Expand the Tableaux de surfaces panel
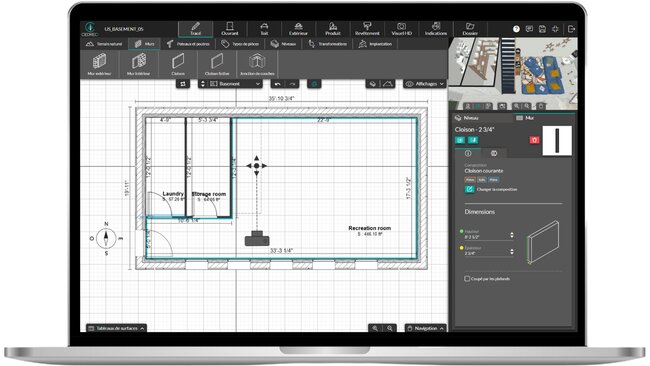The height and width of the screenshot is (366, 650). [116, 328]
